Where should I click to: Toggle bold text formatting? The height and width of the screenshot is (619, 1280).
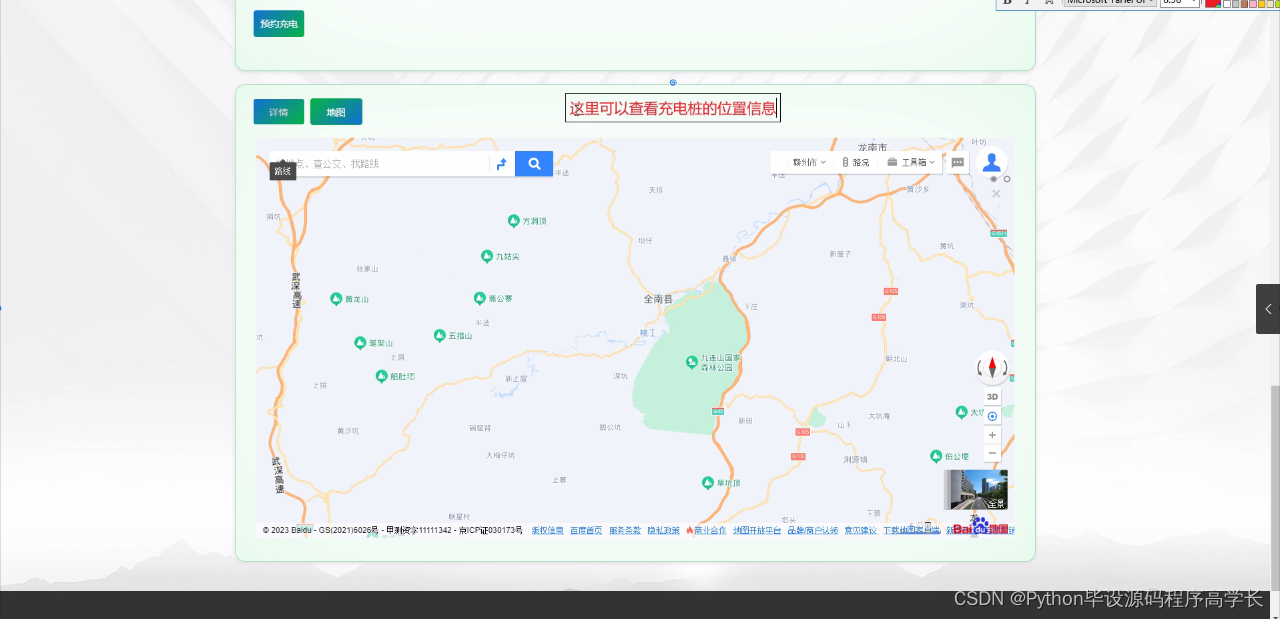(1008, 3)
